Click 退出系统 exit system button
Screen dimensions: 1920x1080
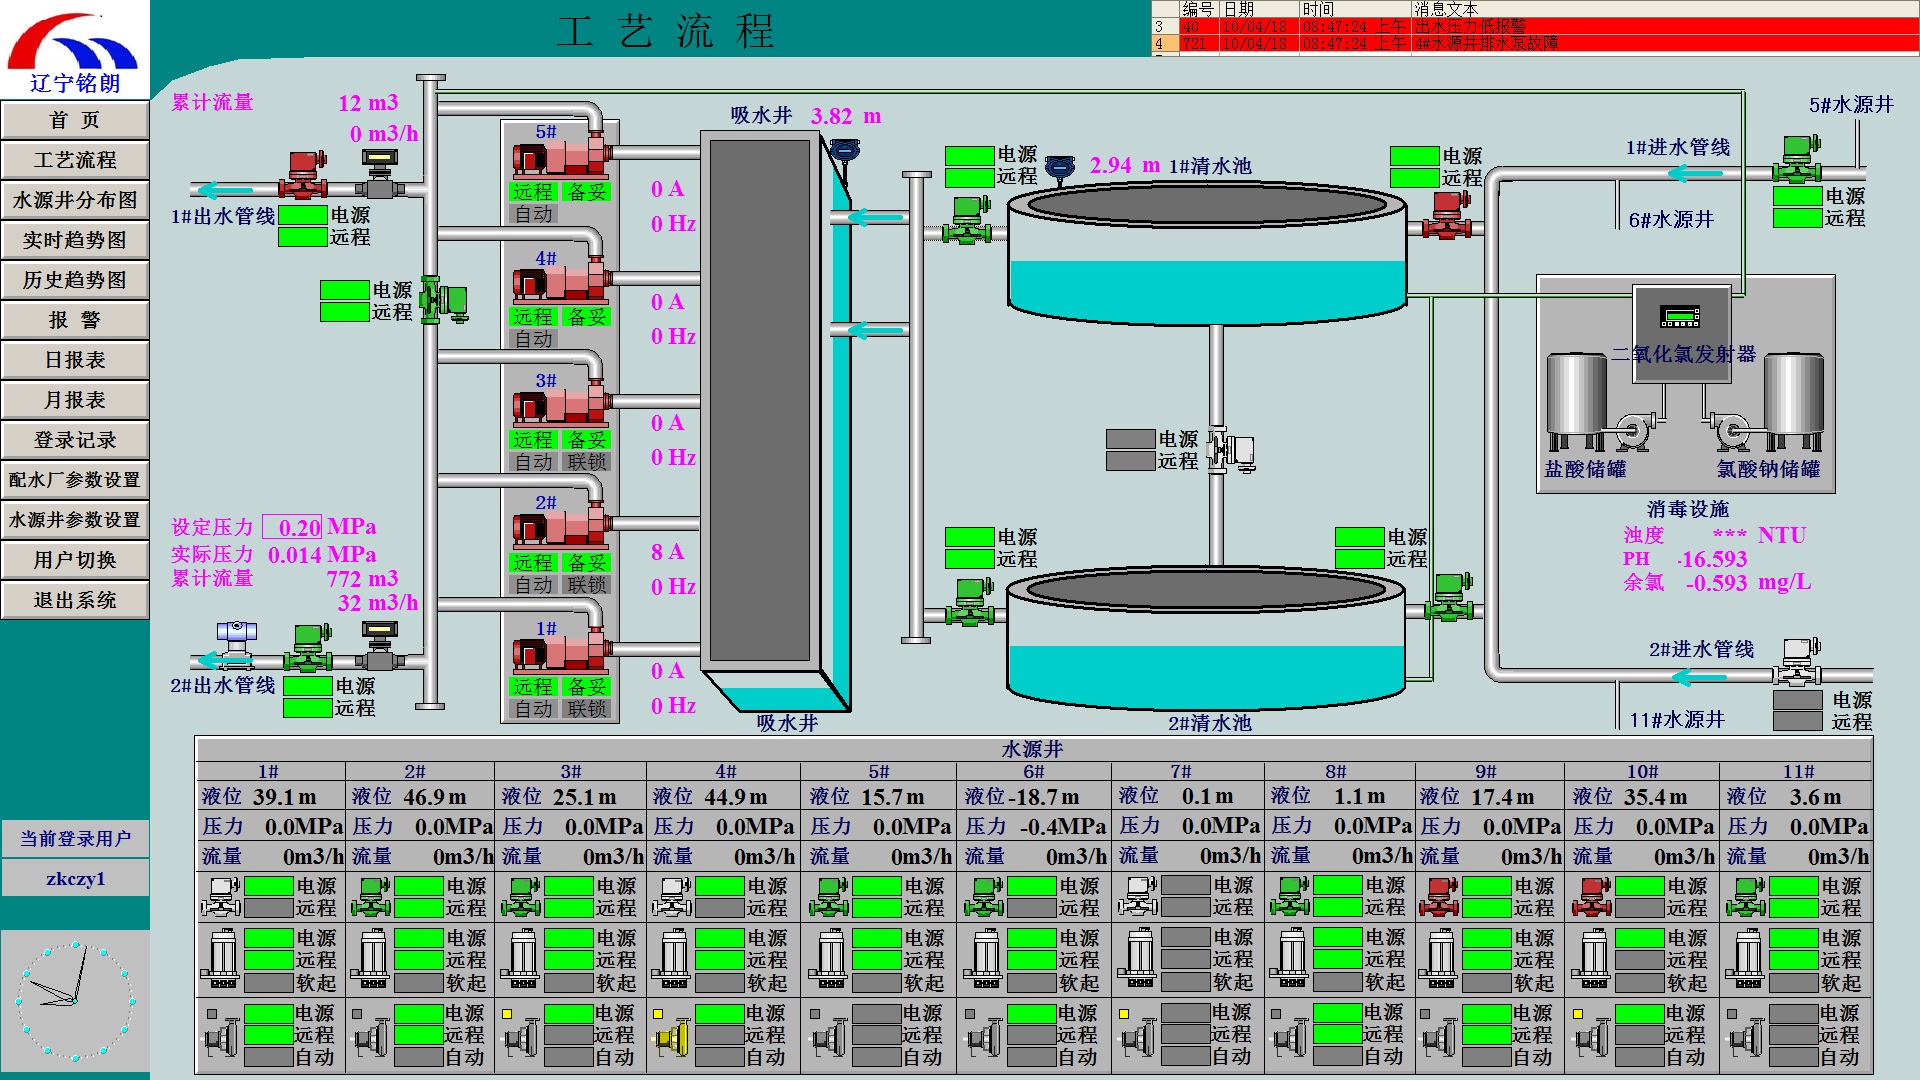(75, 600)
